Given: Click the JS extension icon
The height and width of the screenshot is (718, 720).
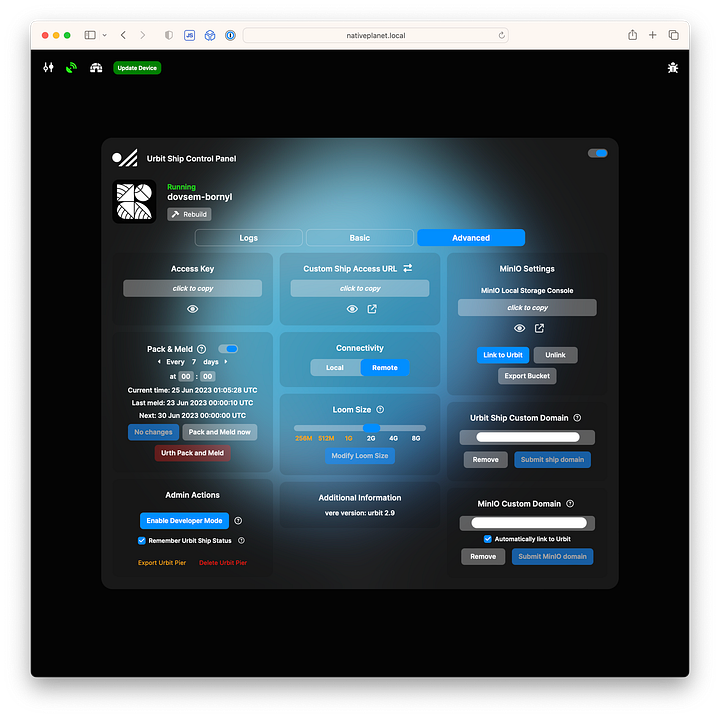Looking at the screenshot, I should (190, 35).
